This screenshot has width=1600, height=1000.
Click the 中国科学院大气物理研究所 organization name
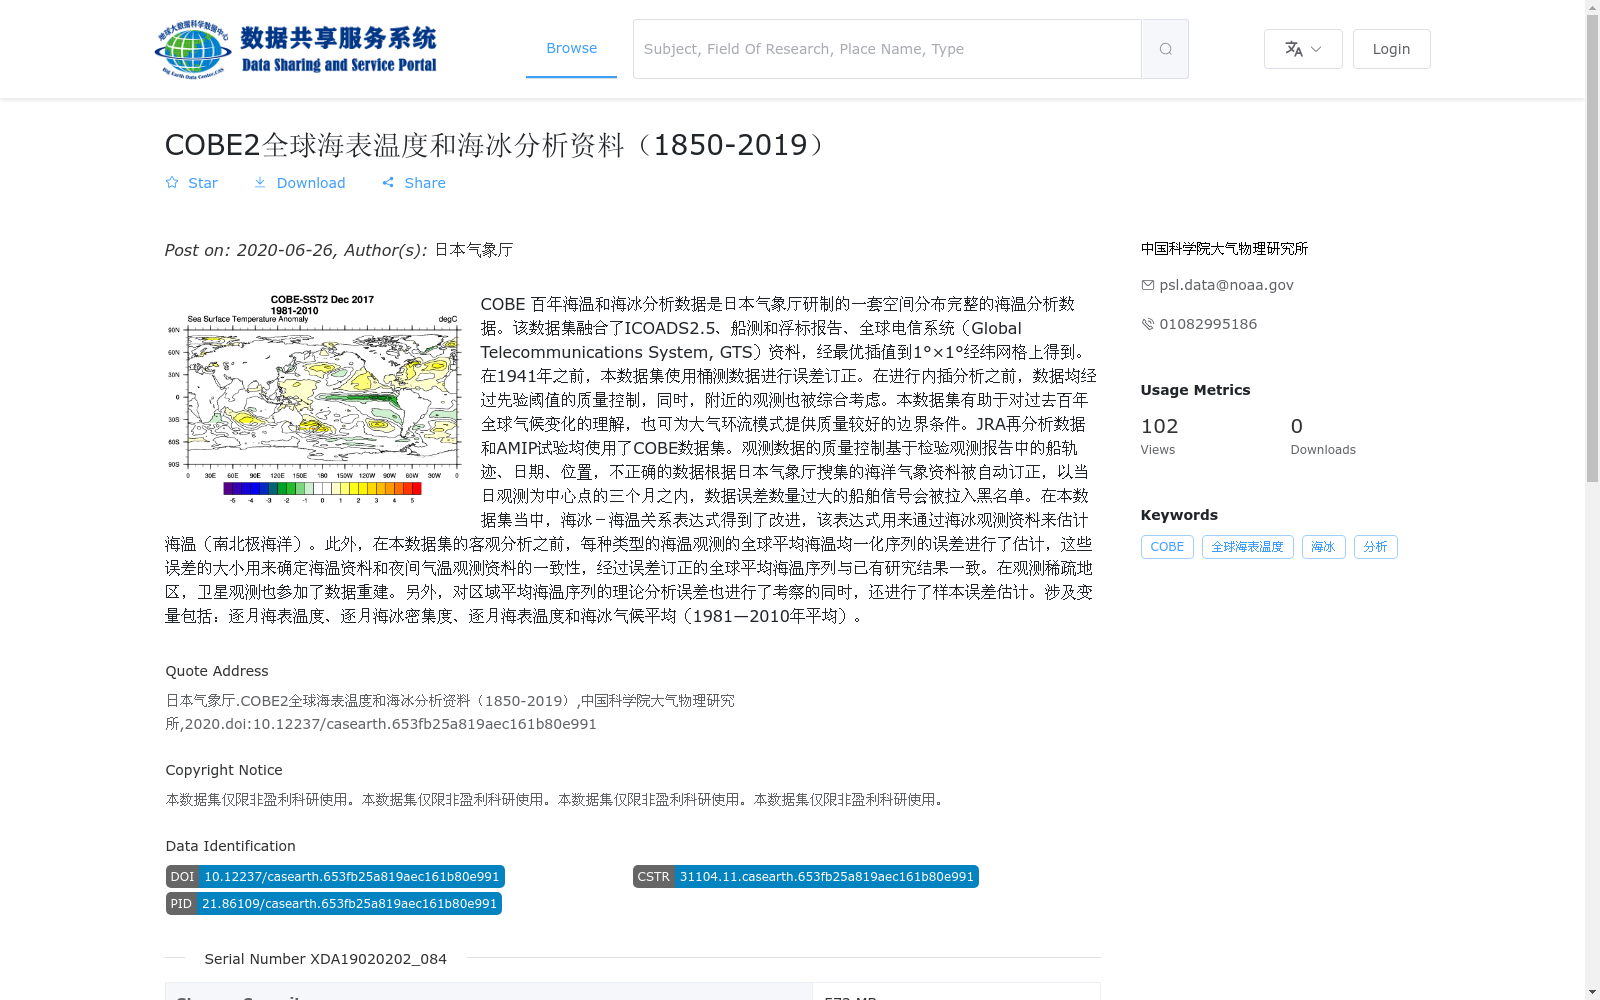click(1224, 249)
